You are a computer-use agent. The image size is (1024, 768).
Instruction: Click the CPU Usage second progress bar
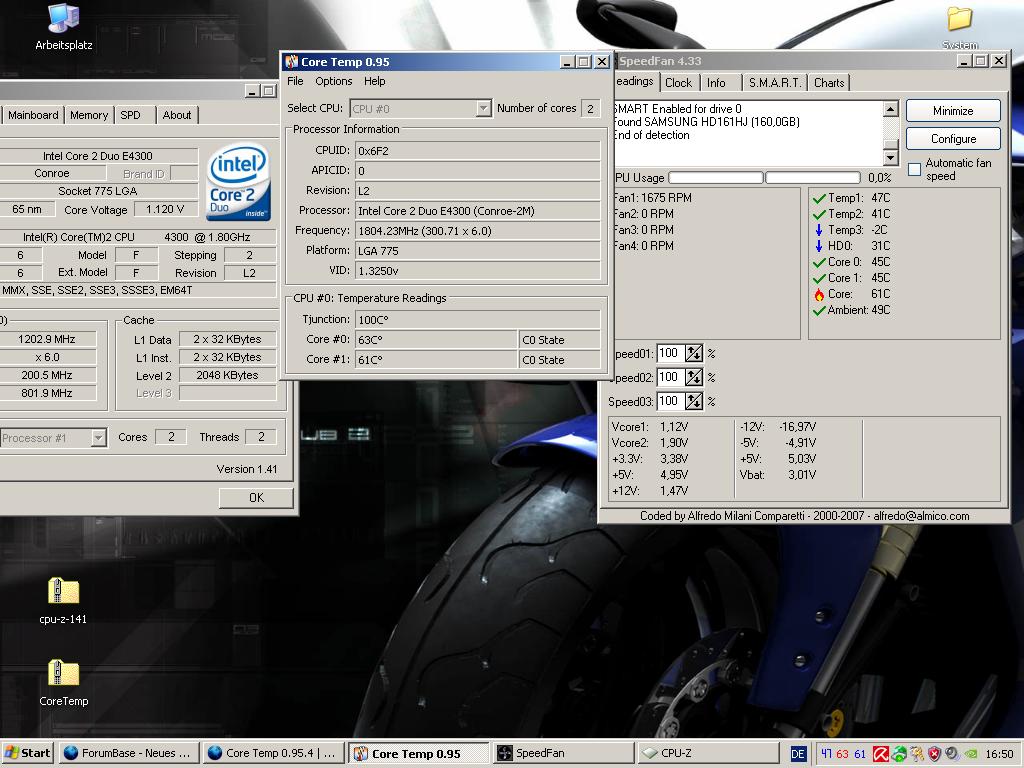click(812, 178)
